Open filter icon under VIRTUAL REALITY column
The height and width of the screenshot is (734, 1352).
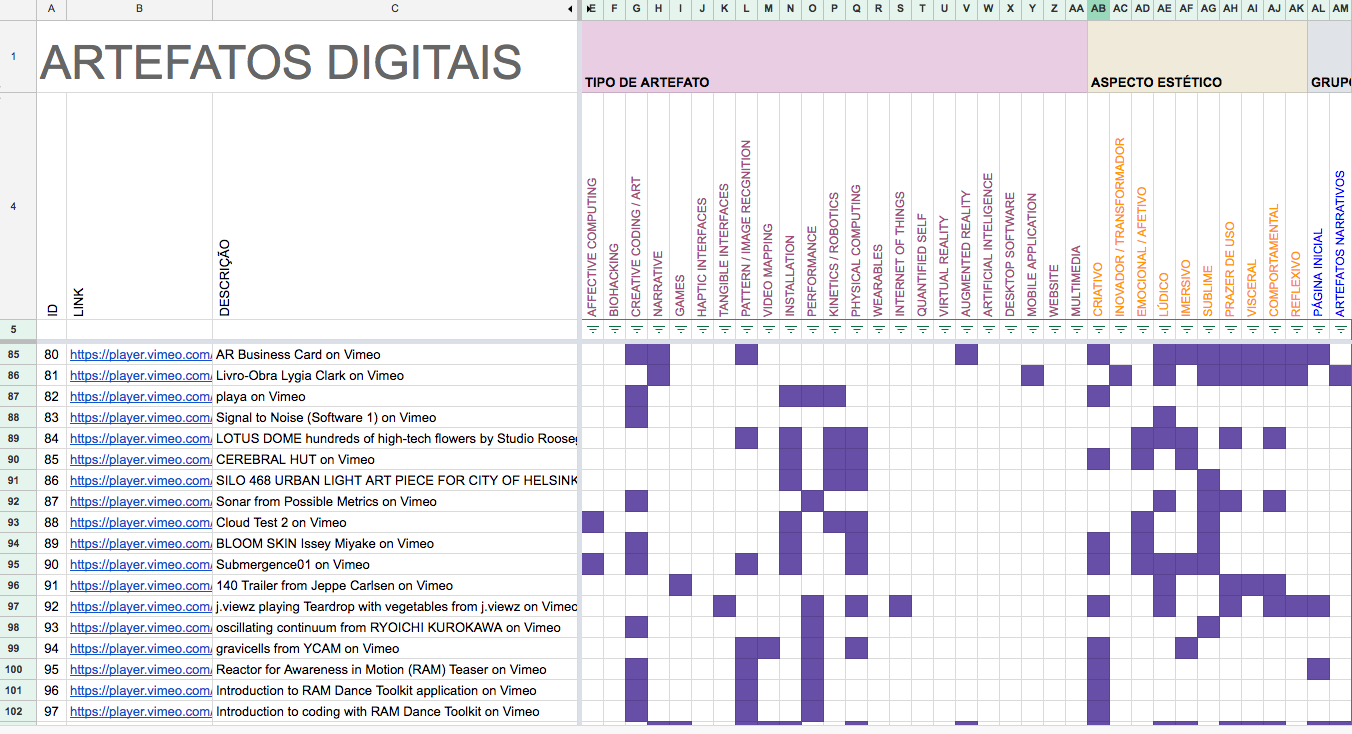[x=944, y=329]
